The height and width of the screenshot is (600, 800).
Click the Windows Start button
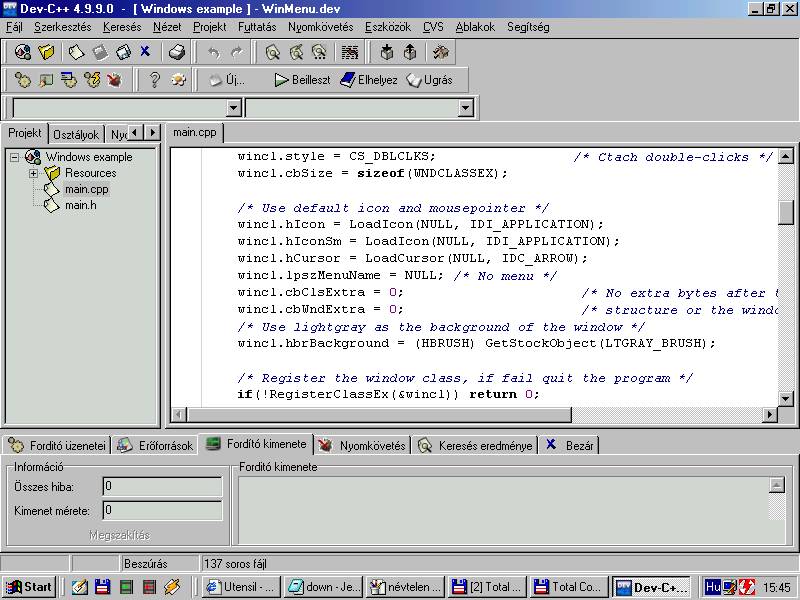[x=29, y=587]
